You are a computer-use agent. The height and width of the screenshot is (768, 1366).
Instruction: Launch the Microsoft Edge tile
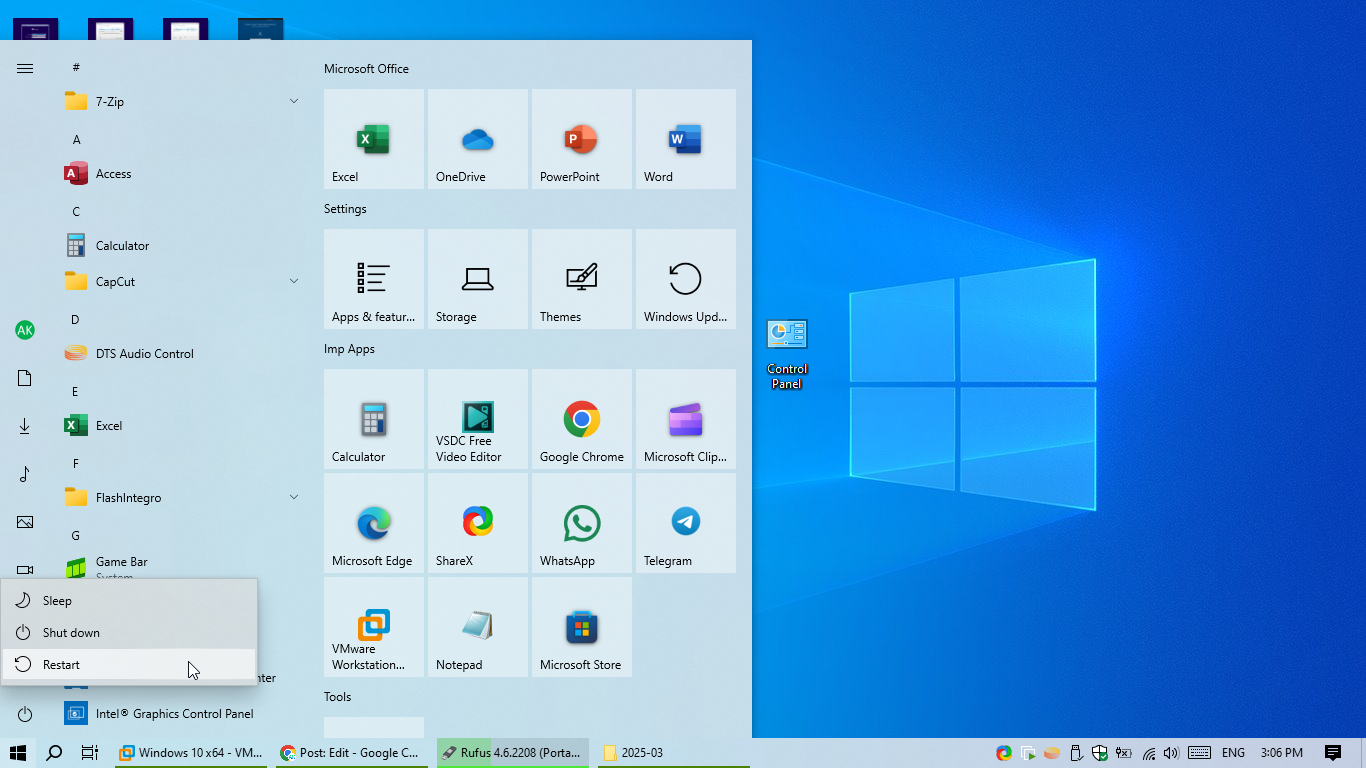tap(374, 523)
